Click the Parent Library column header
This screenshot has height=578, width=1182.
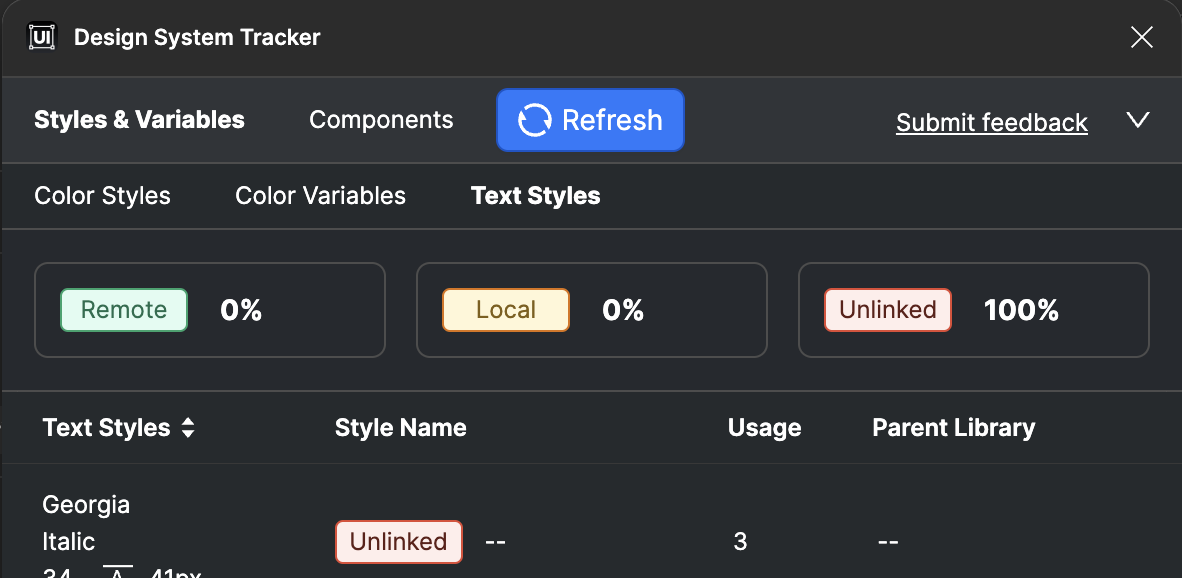pos(954,428)
